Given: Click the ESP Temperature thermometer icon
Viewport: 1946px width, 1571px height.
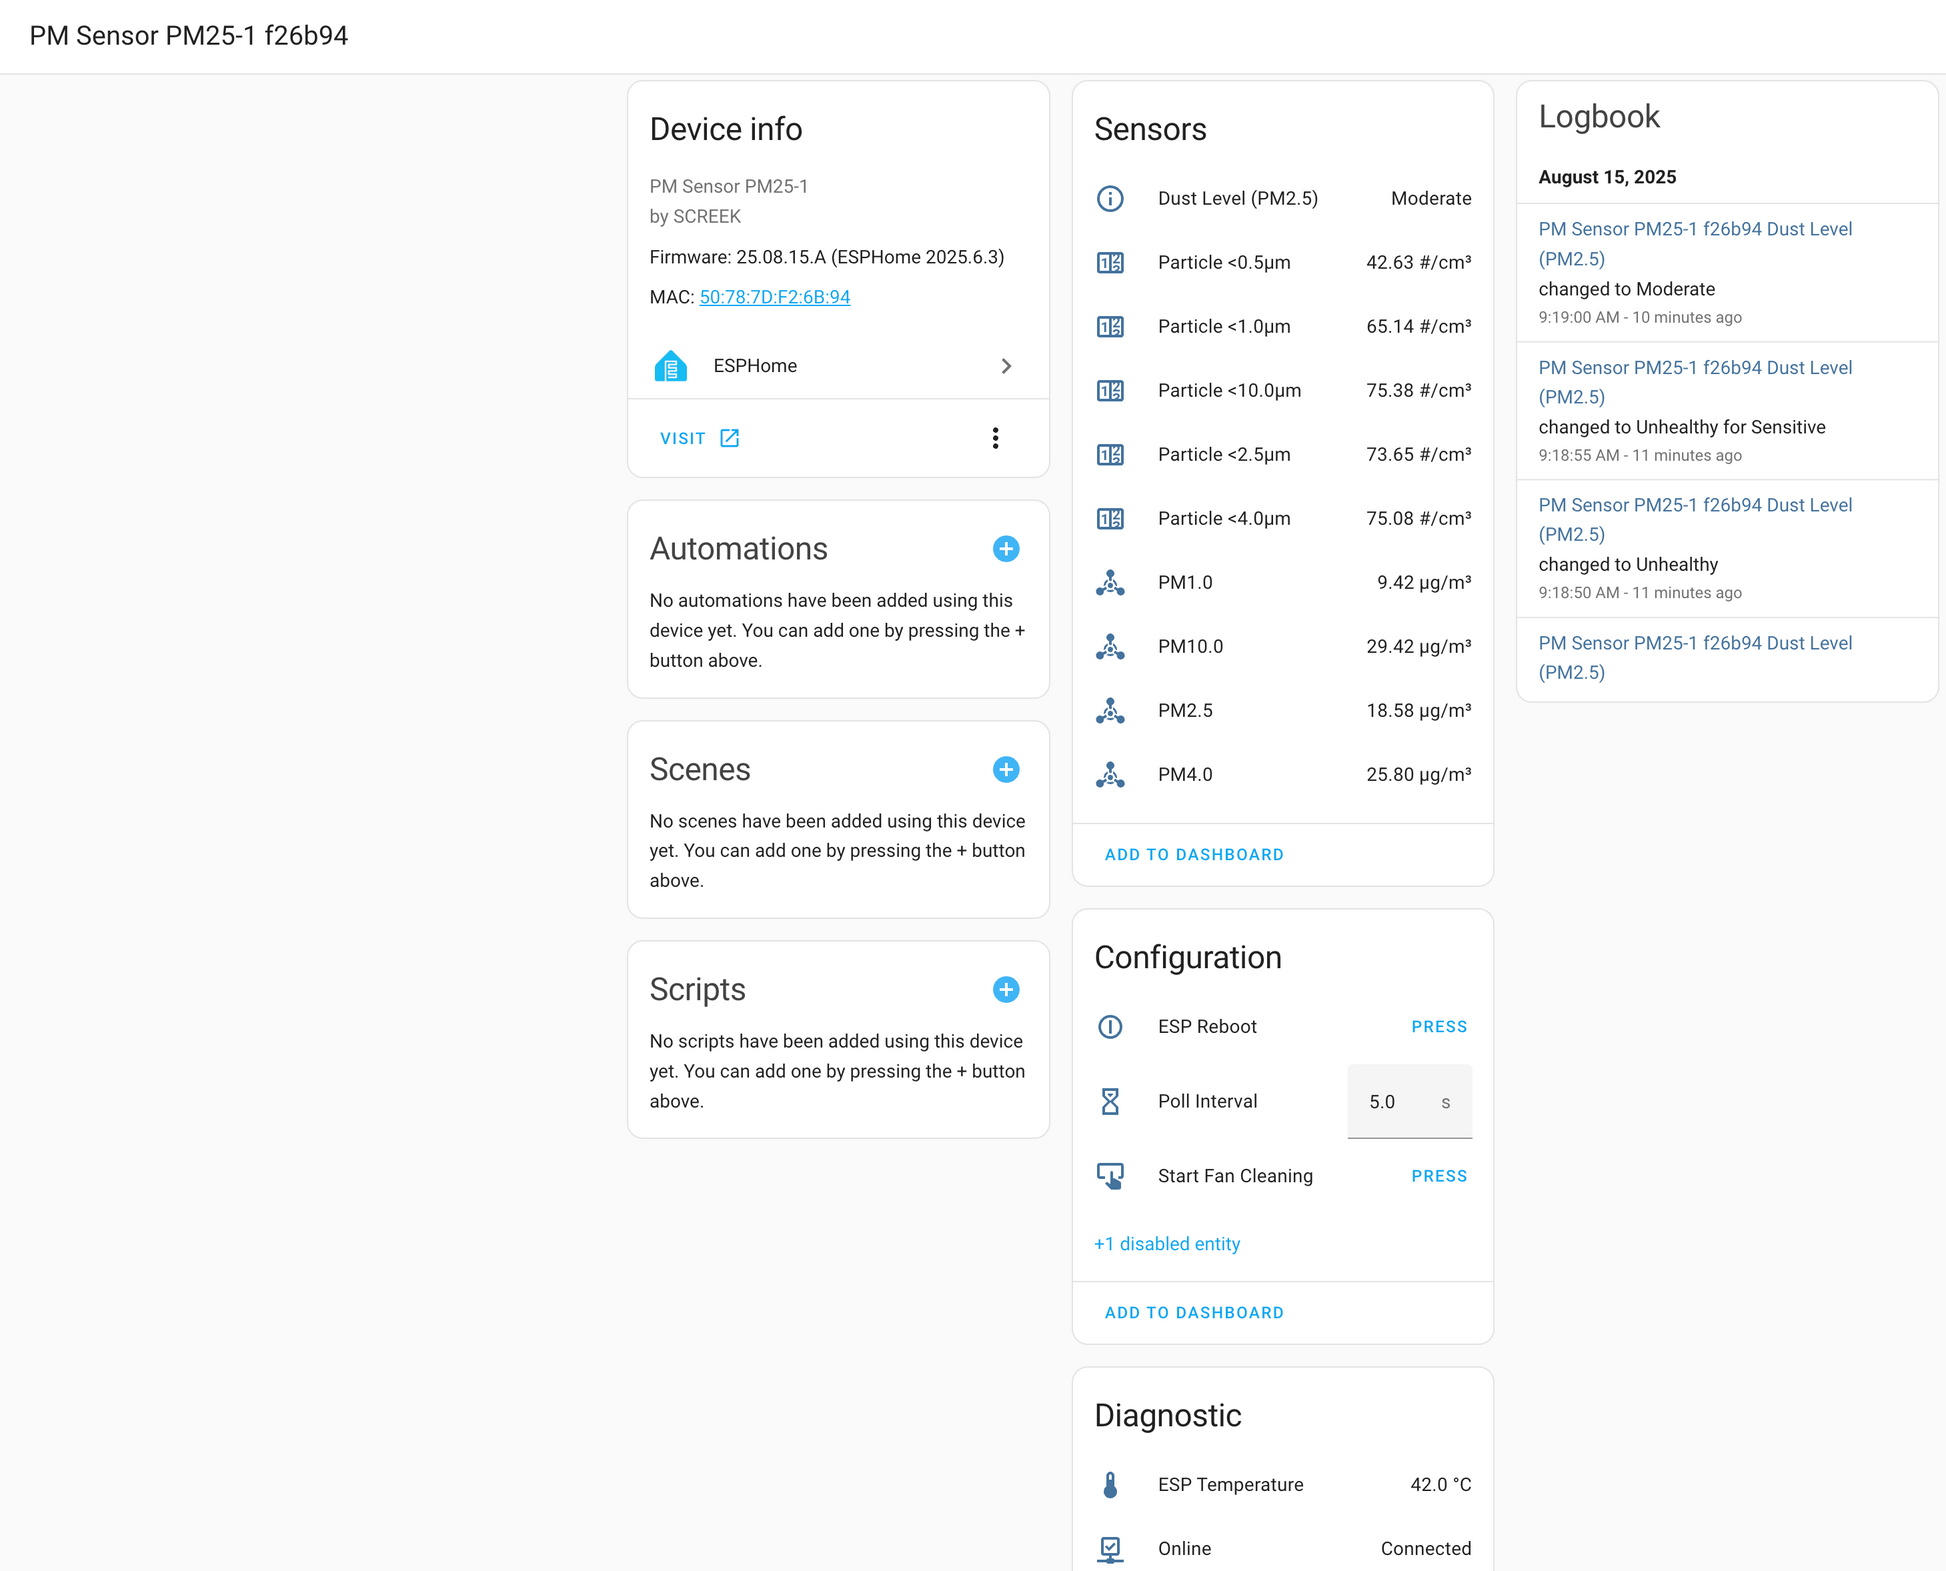Looking at the screenshot, I should [x=1110, y=1484].
